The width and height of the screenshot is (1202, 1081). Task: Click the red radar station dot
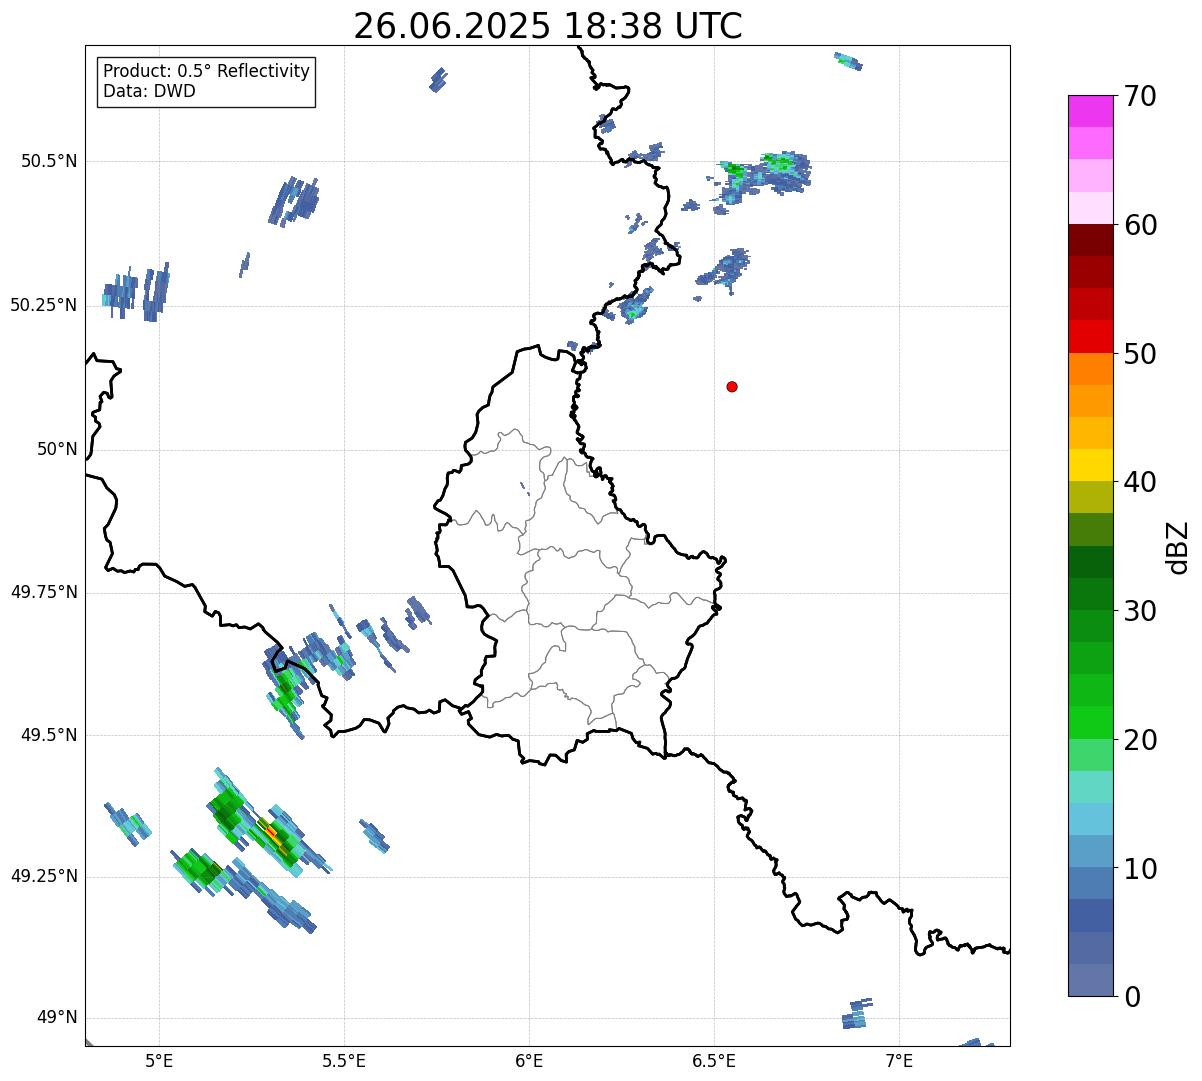point(732,386)
